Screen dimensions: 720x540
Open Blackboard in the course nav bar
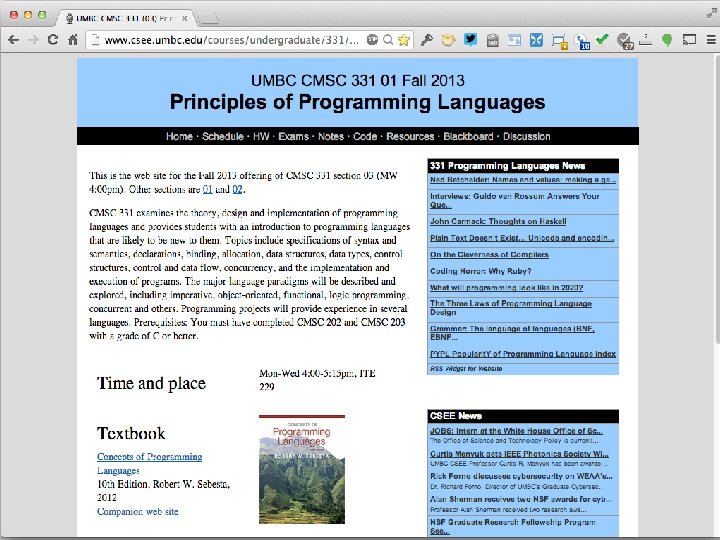click(468, 136)
